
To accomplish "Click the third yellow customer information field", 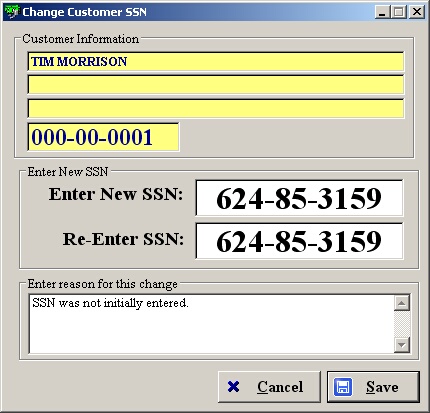I will click(216, 108).
